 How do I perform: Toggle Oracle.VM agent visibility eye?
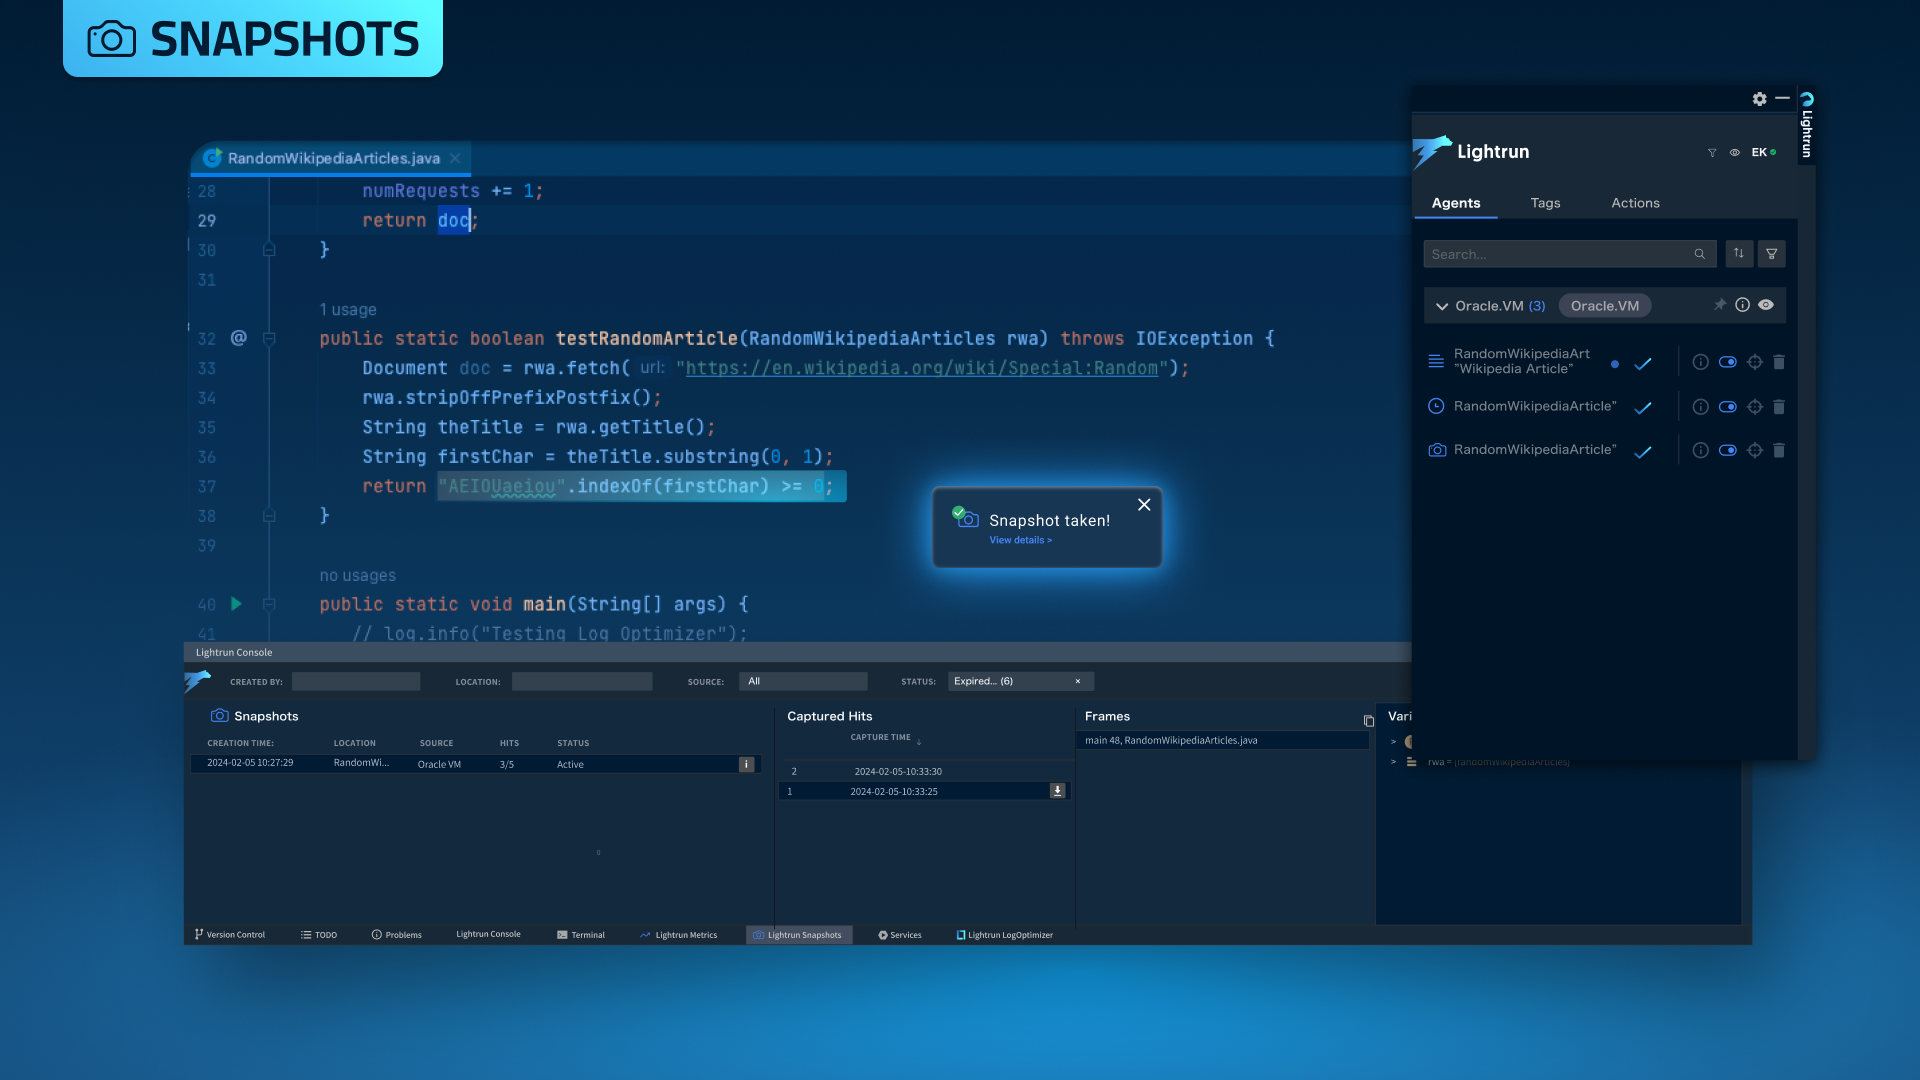point(1766,305)
